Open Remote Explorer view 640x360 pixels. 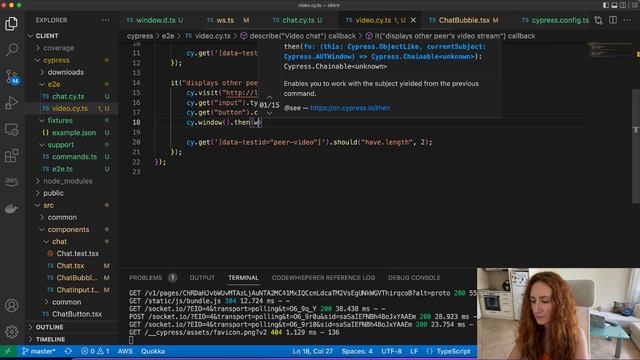(x=11, y=129)
